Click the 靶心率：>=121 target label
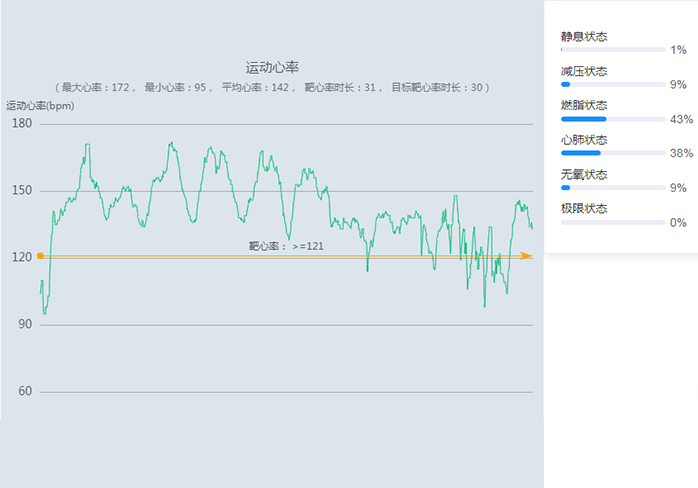 (286, 245)
